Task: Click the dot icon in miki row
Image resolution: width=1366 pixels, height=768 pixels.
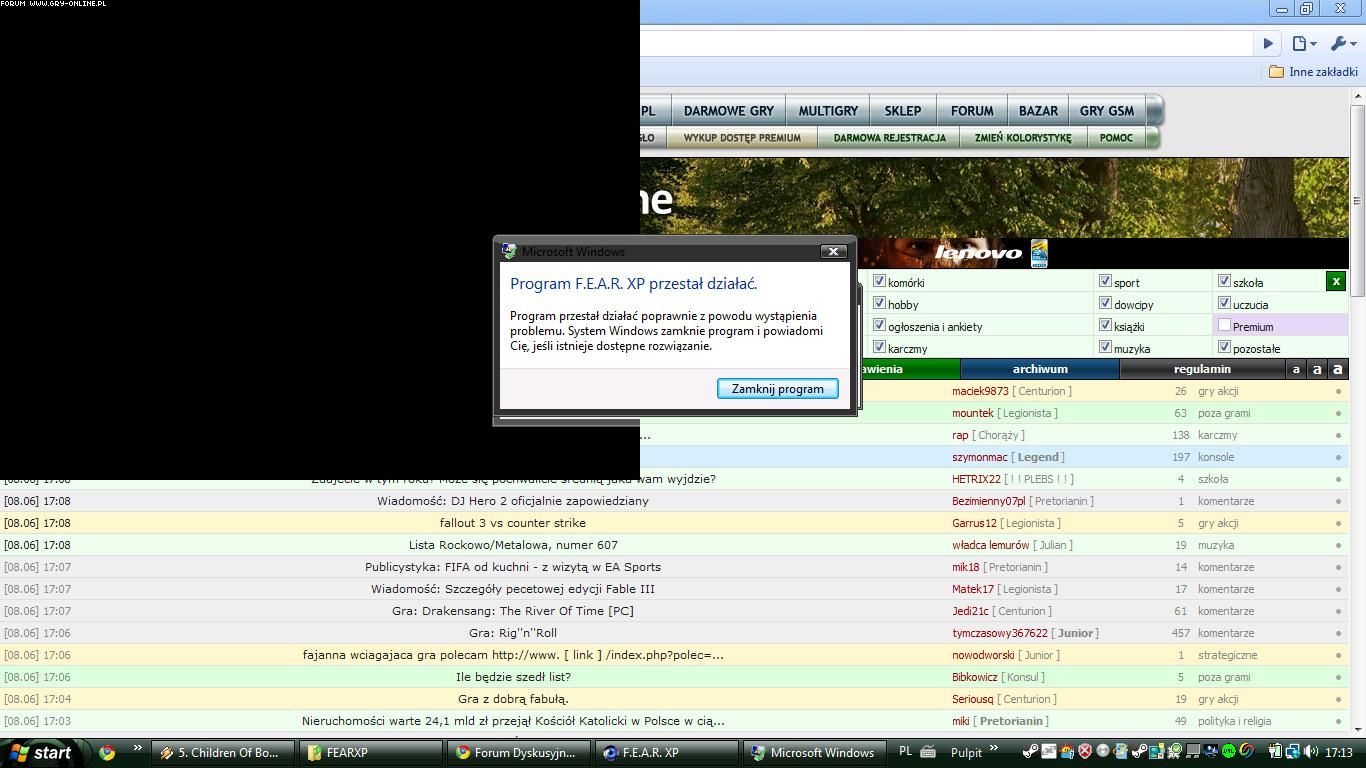Action: (x=1338, y=721)
